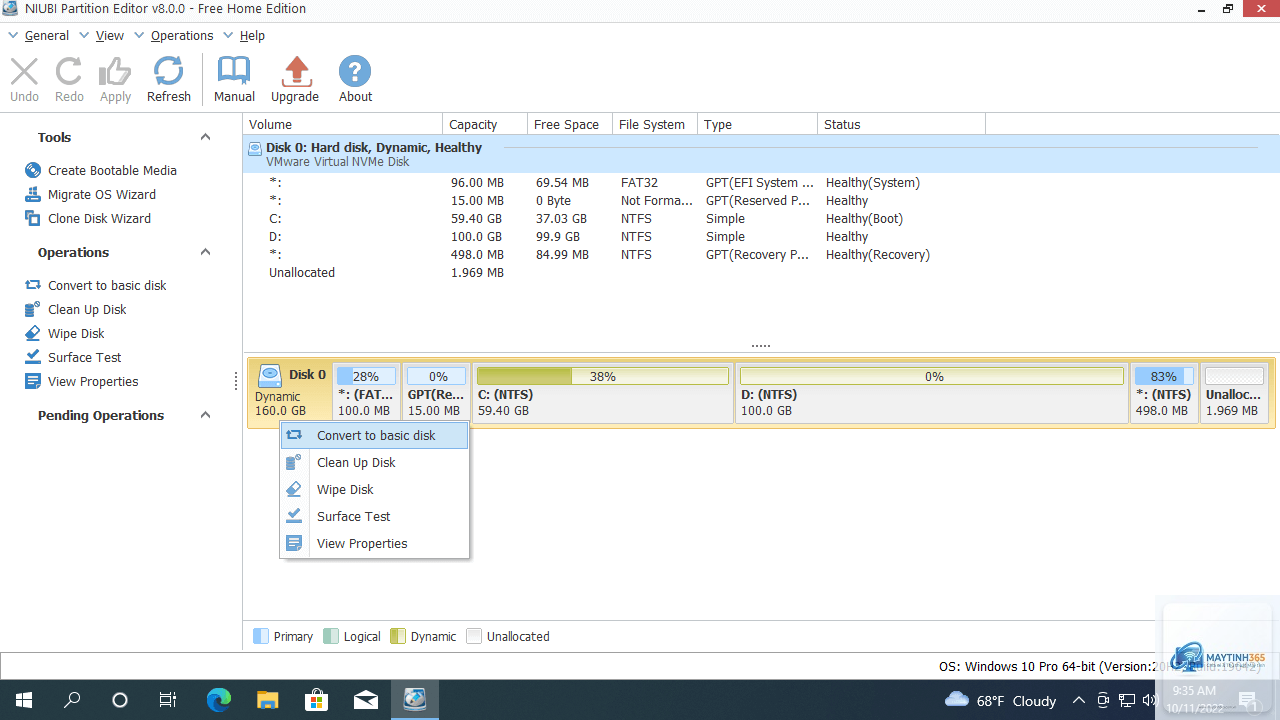
Task: Click Clone Disk Wizard icon
Action: [33, 218]
